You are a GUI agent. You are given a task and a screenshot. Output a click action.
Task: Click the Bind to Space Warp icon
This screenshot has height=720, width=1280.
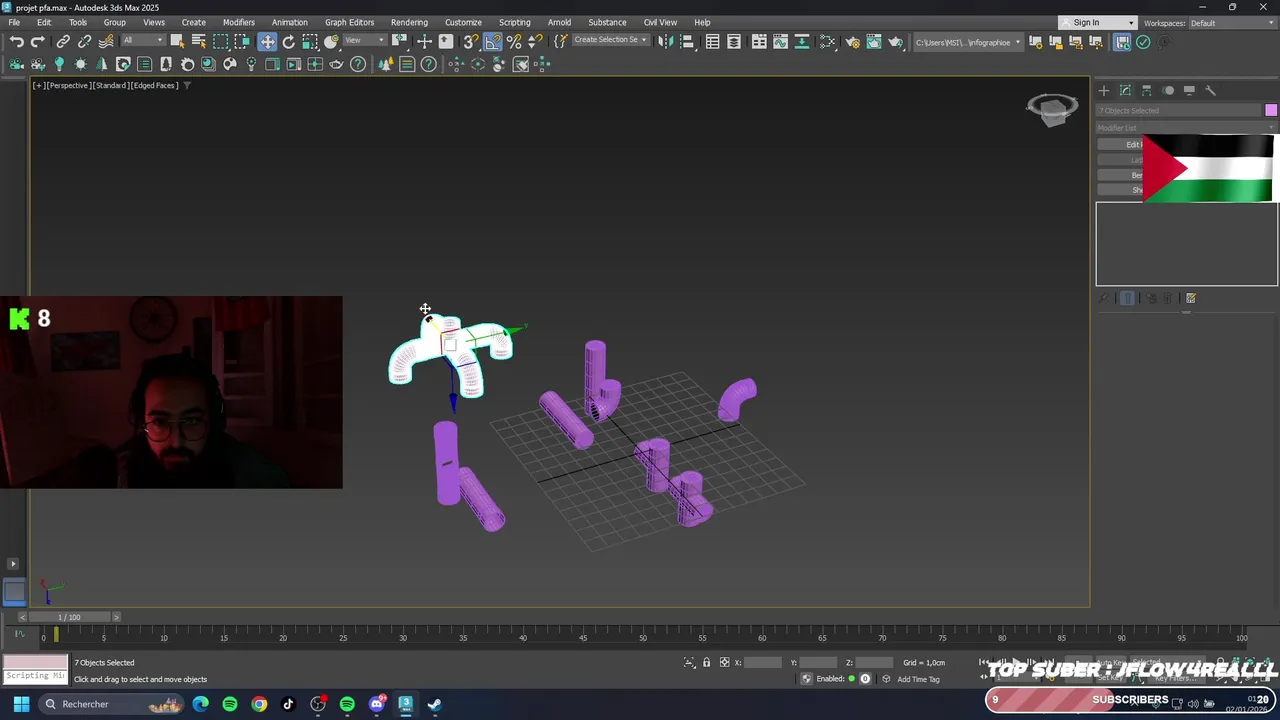[x=106, y=41]
